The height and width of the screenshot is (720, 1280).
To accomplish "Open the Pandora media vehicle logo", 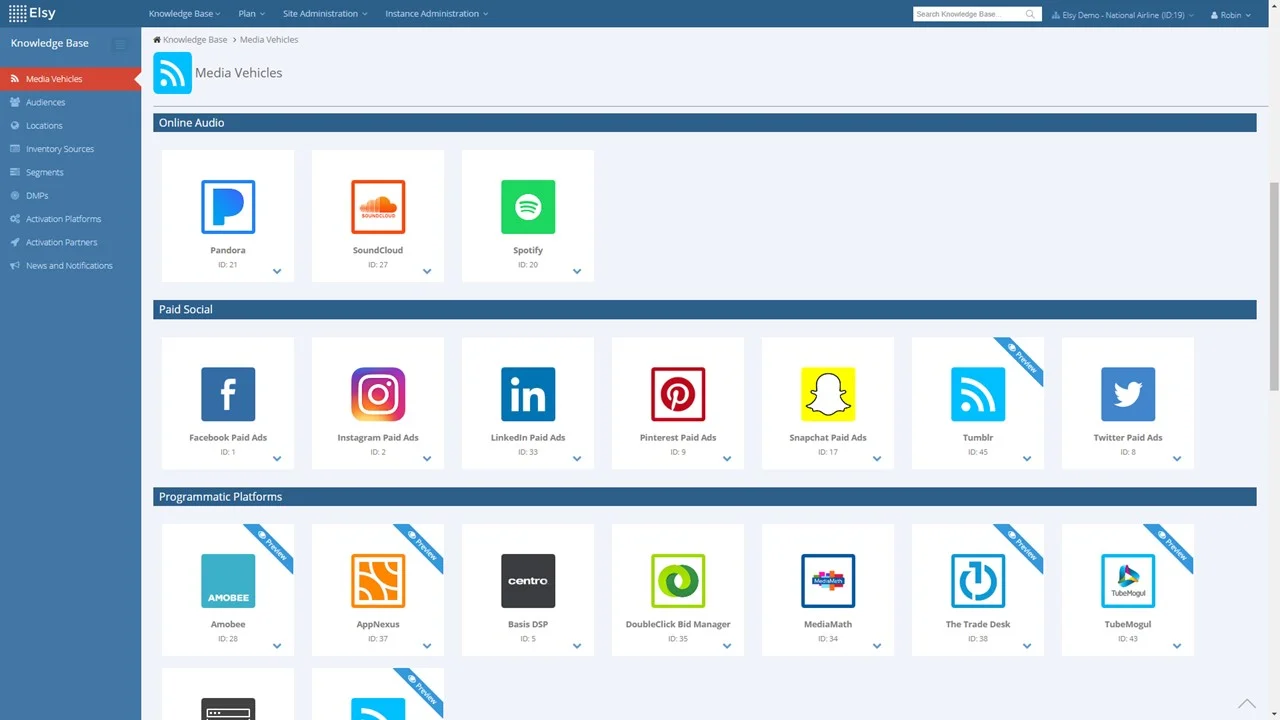I will pyautogui.click(x=228, y=207).
